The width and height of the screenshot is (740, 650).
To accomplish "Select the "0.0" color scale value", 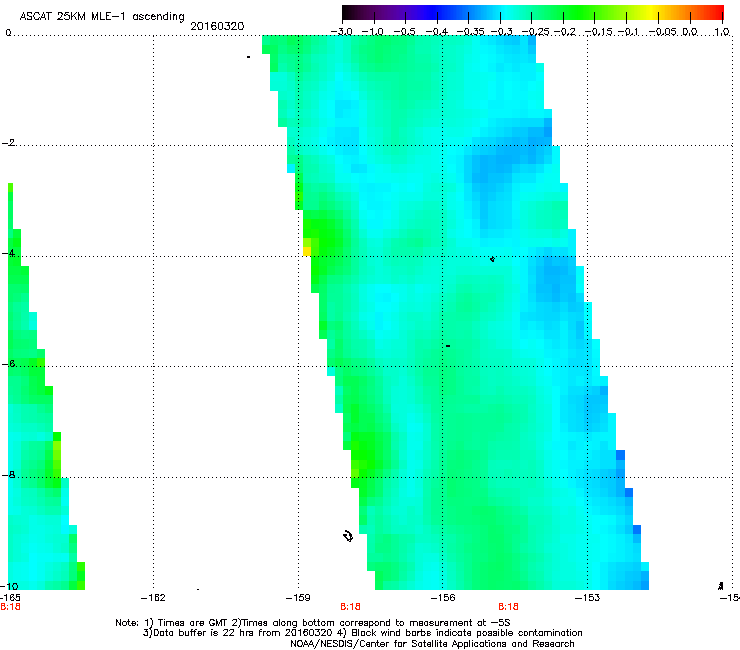I will [690, 32].
